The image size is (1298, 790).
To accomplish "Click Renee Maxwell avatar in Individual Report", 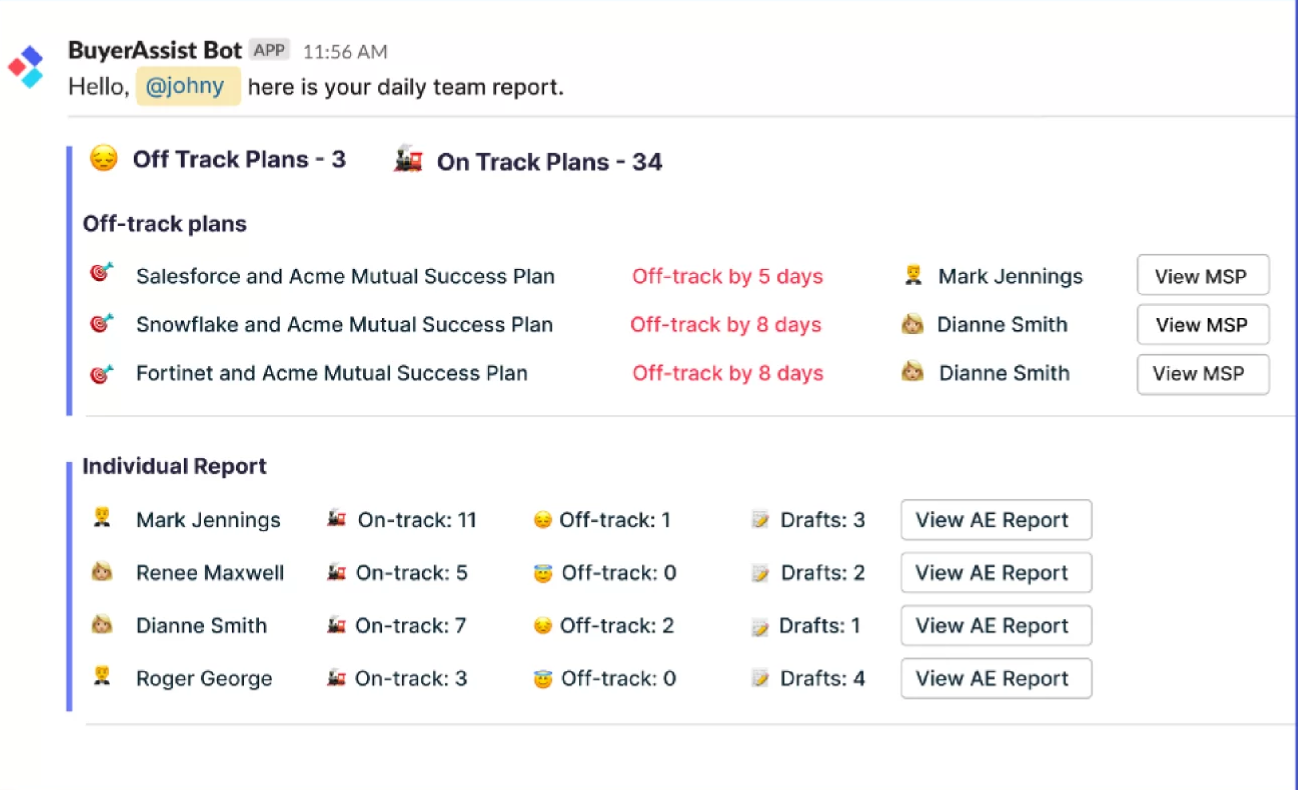I will [101, 571].
